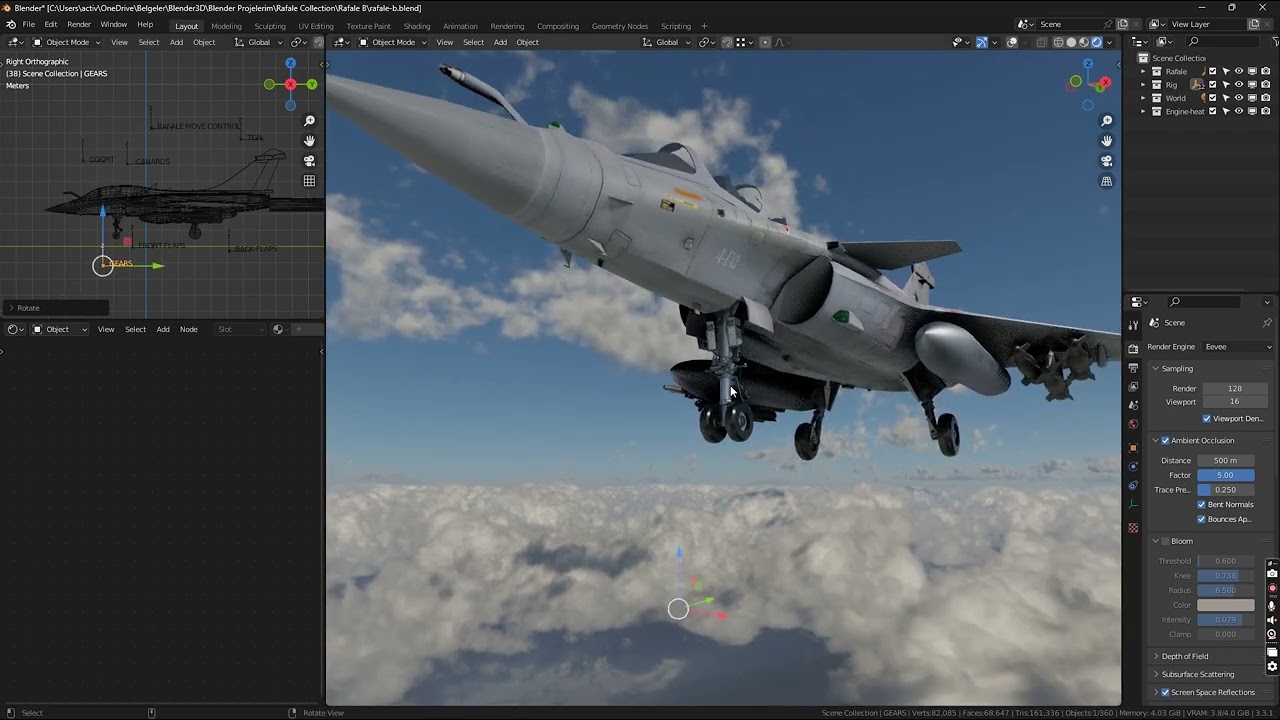Toggle gizmo display button in main viewport header
Screen dimensions: 1280x720
coord(981,42)
